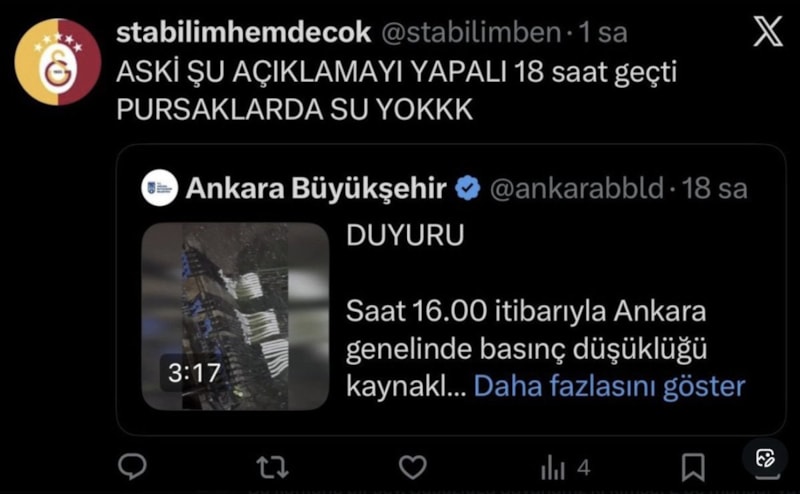Screen dimensions: 800x494
Task: Click the 18 sa timestamp
Action: (714, 188)
